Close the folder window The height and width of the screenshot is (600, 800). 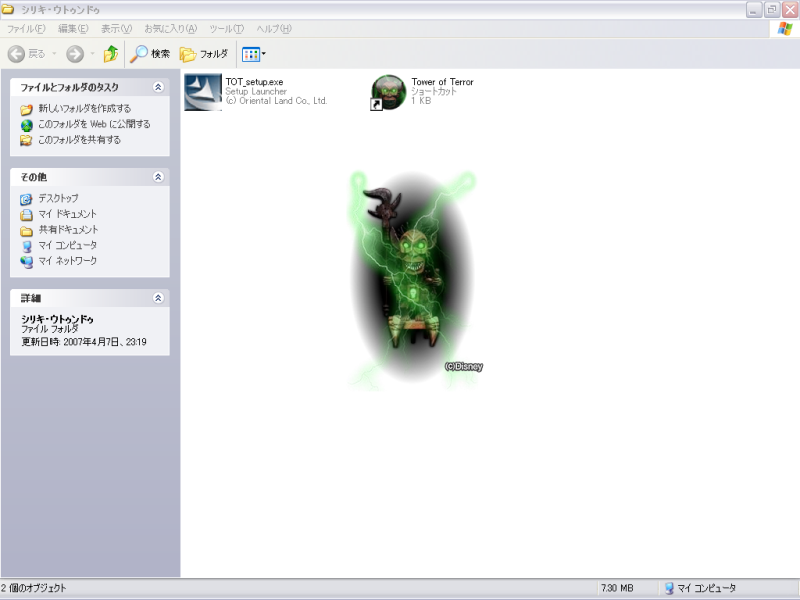click(x=790, y=10)
